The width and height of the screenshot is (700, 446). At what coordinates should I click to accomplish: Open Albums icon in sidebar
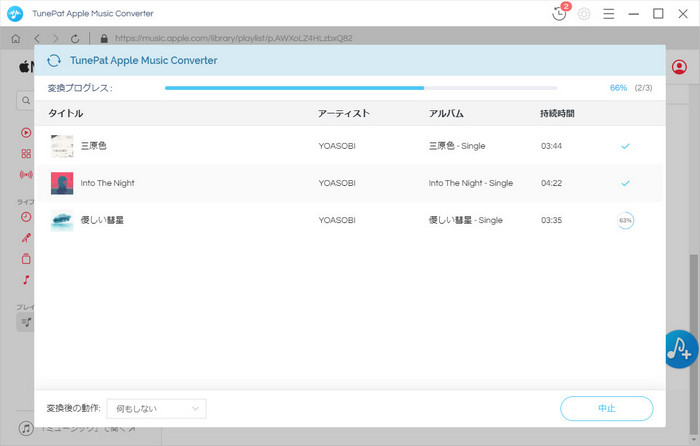26,258
